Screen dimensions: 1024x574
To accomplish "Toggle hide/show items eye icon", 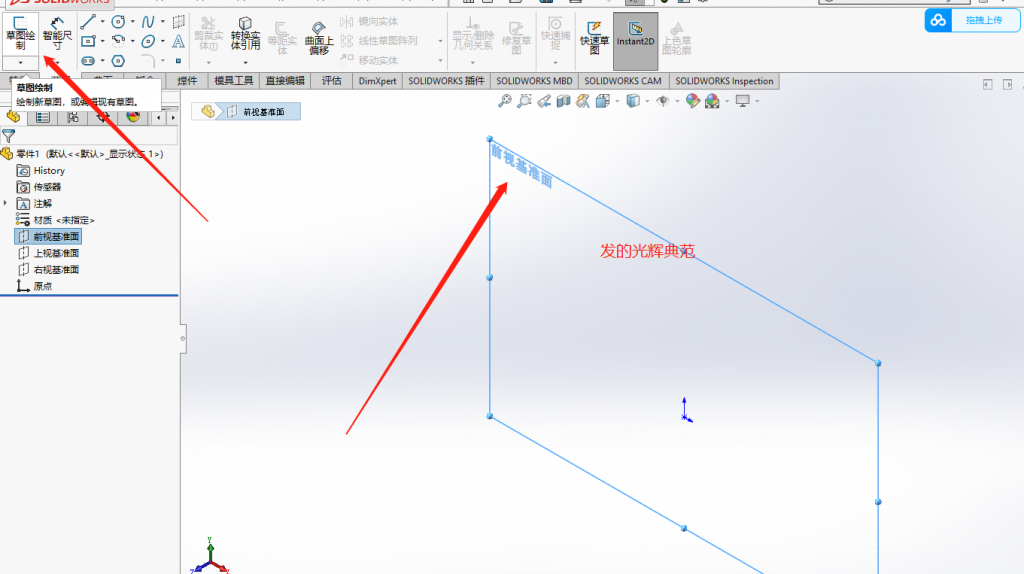I will click(661, 101).
